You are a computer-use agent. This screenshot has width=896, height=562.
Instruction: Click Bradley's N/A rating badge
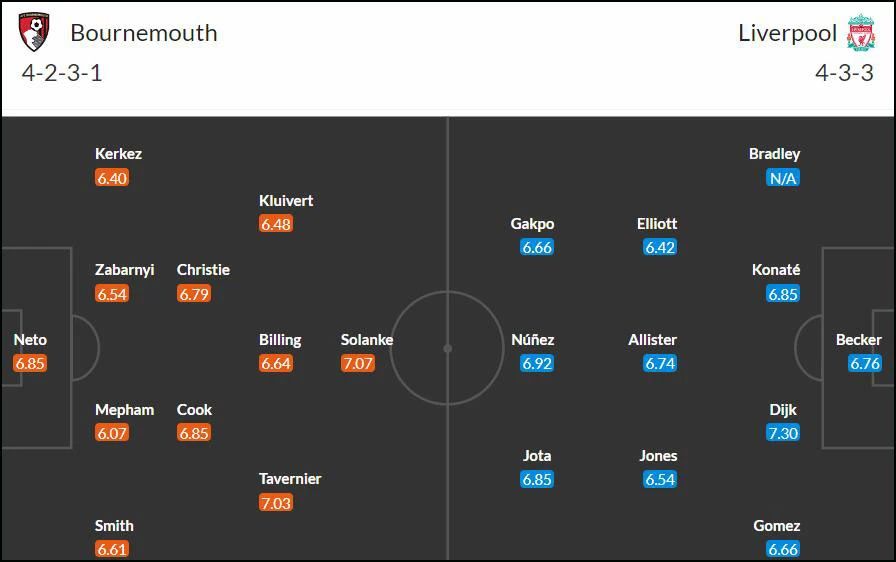pyautogui.click(x=783, y=178)
